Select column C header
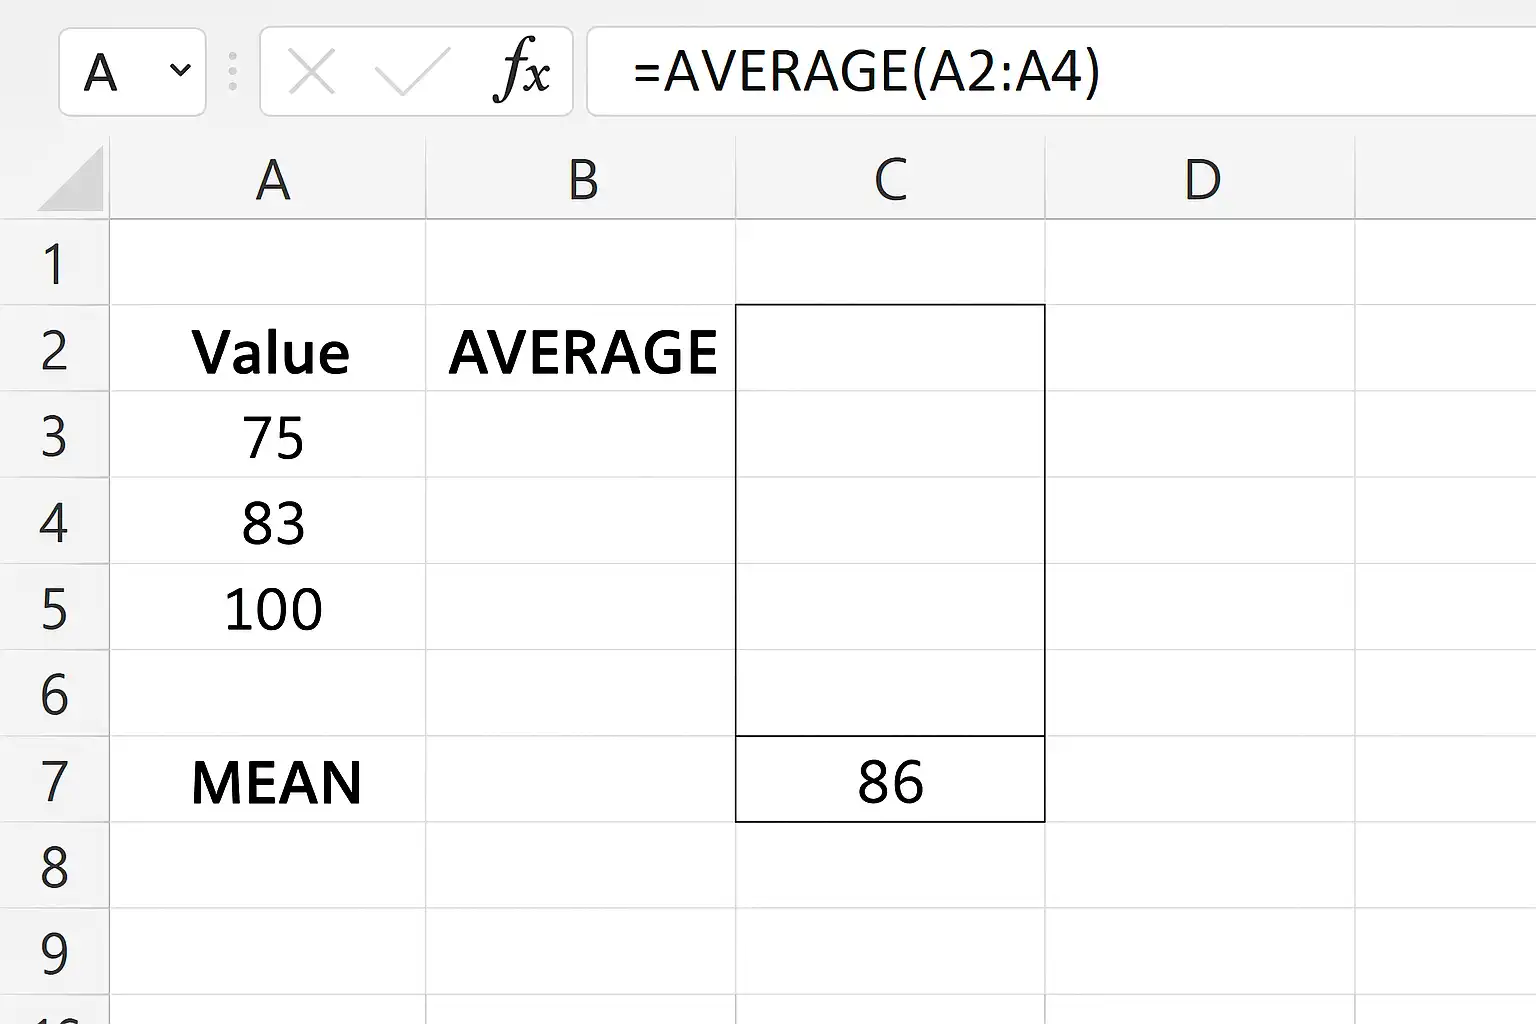The image size is (1536, 1024). pos(890,180)
